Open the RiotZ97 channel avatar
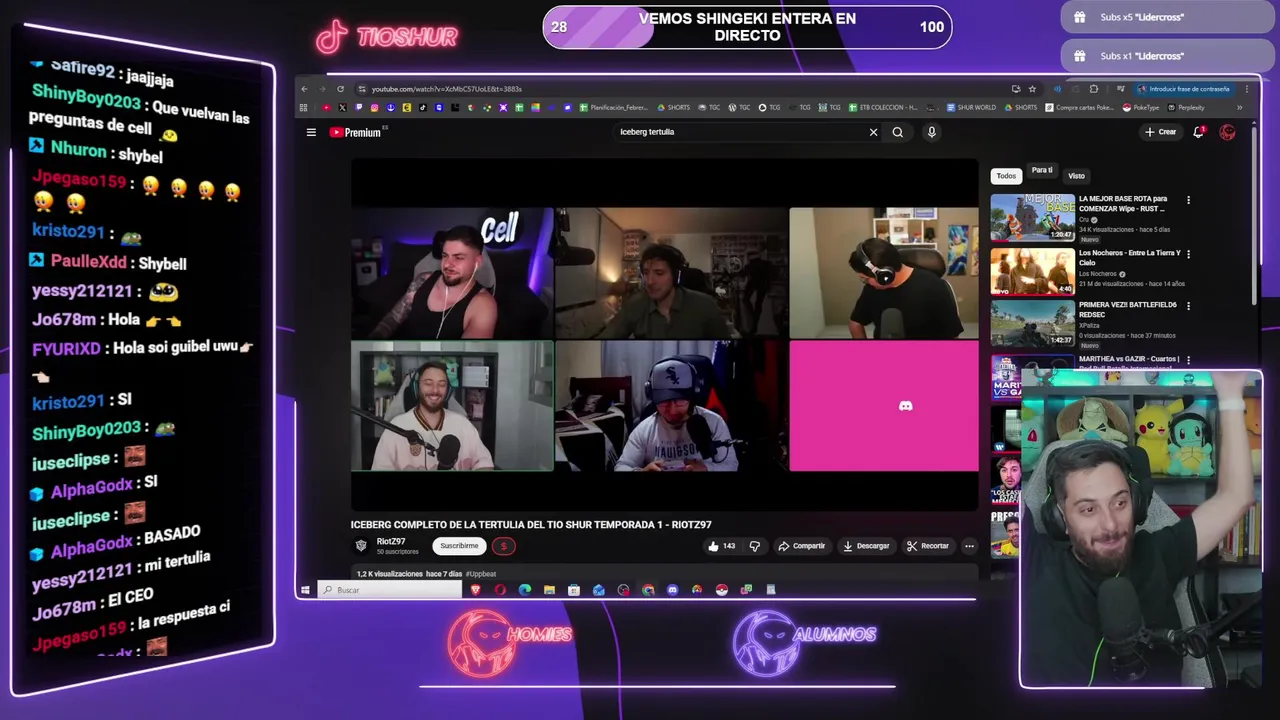Screen dimensions: 1280x720 (361, 545)
